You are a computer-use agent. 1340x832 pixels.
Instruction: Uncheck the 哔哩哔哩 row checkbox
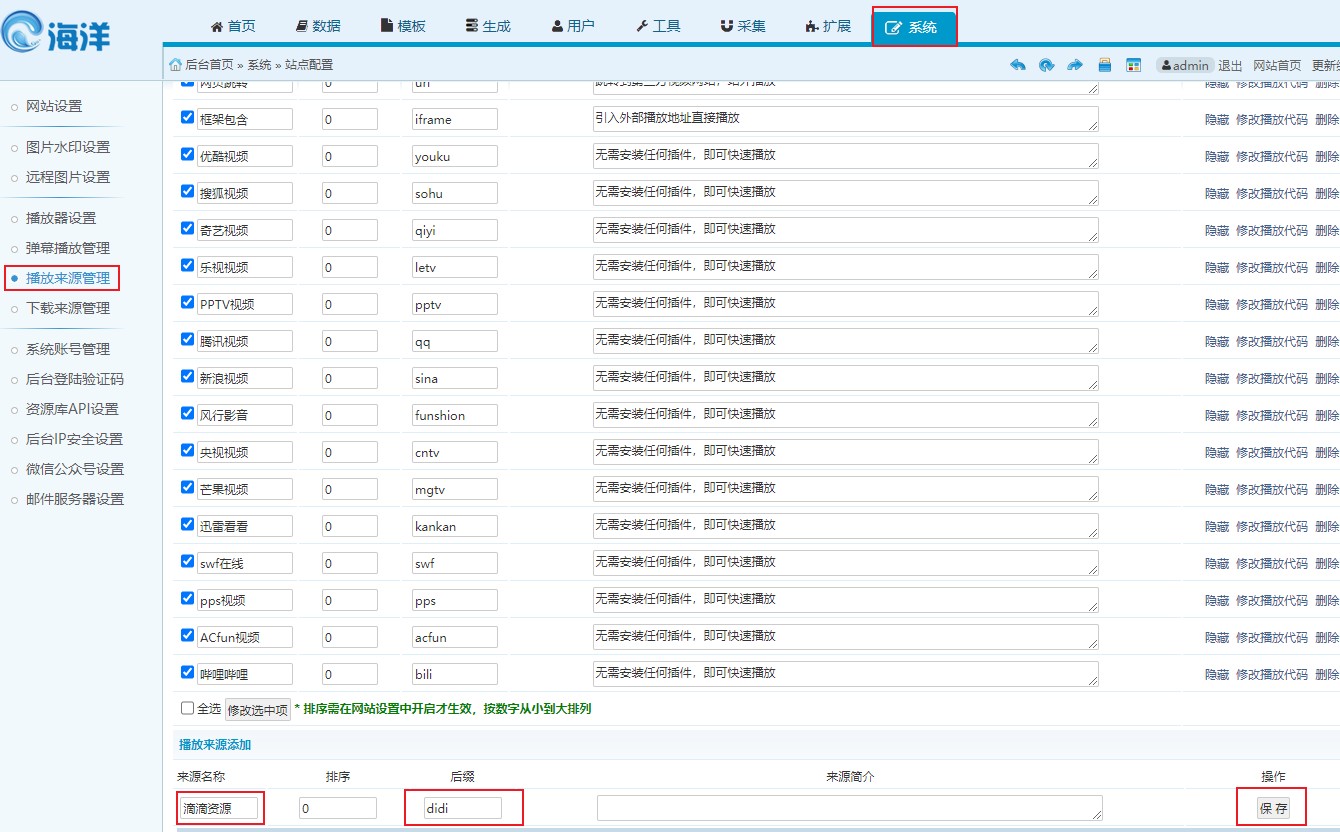pyautogui.click(x=187, y=672)
